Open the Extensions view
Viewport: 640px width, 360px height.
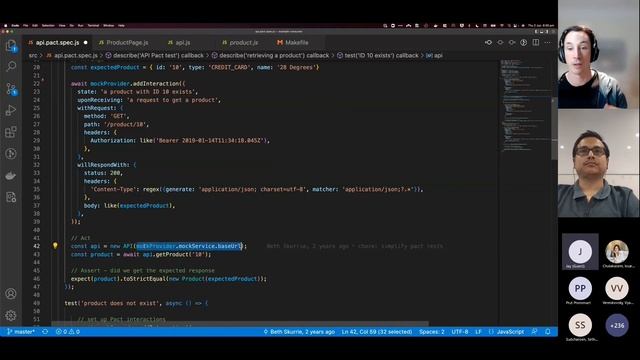(x=11, y=132)
